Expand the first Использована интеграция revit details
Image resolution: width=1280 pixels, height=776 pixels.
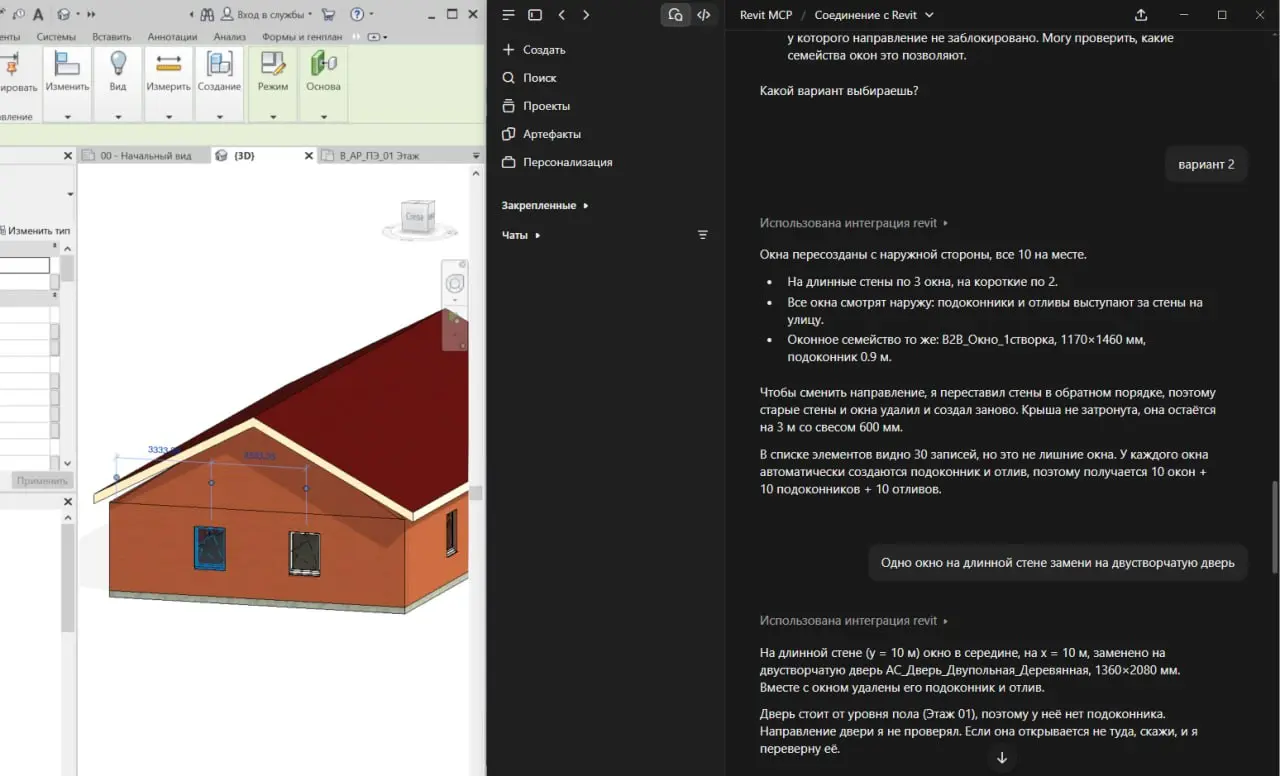pyautogui.click(x=854, y=223)
